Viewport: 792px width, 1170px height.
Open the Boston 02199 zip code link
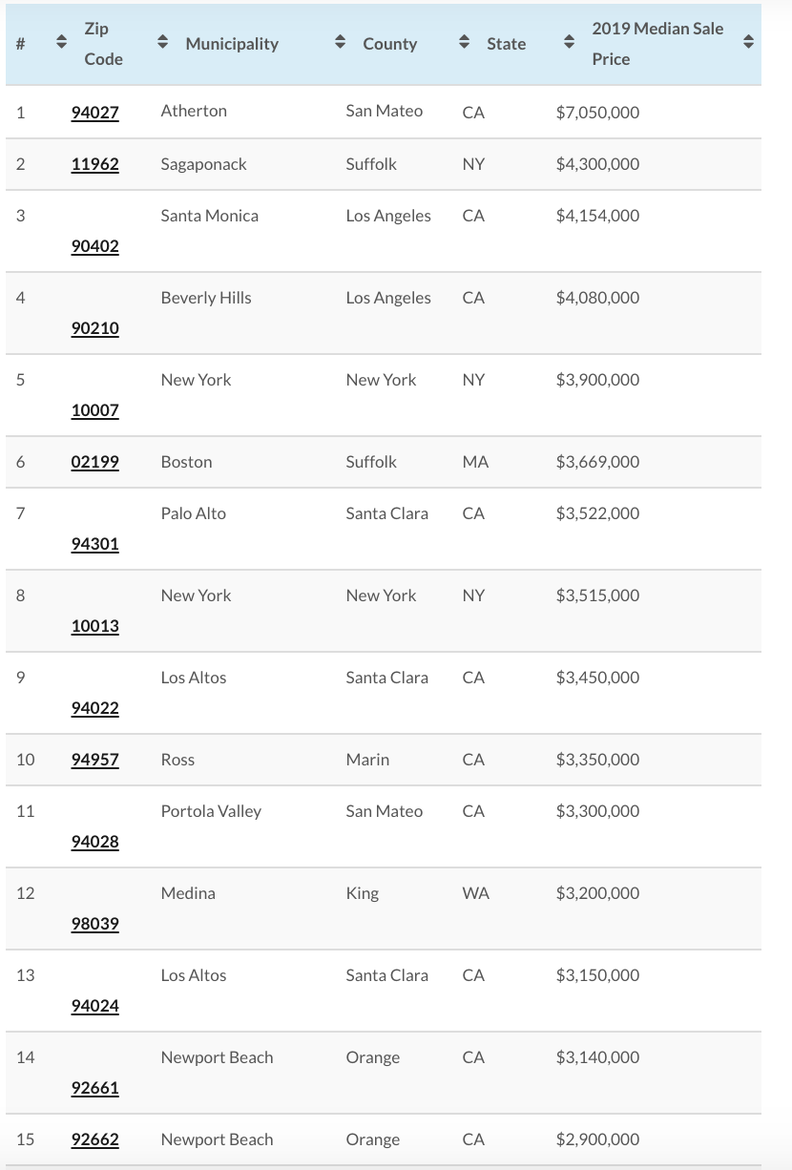95,462
